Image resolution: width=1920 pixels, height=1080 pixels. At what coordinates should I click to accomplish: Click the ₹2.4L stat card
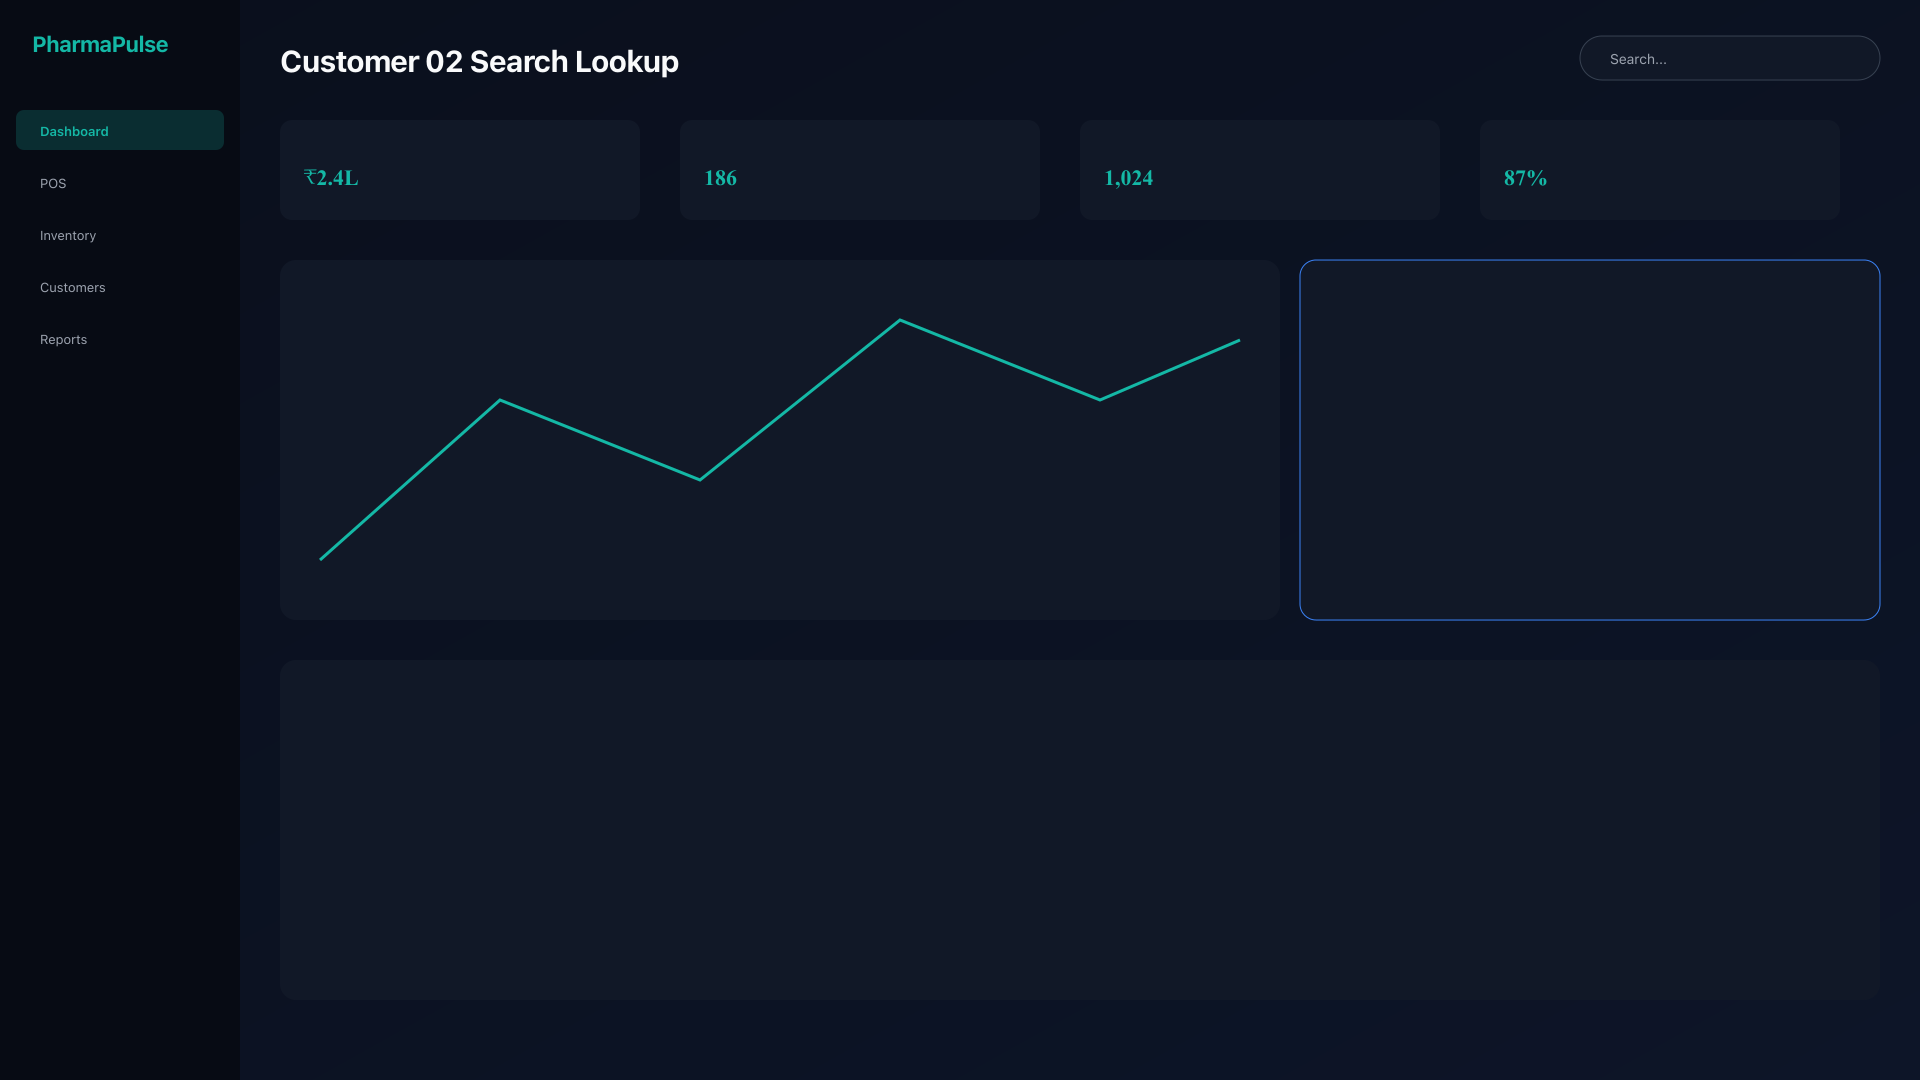(x=460, y=170)
